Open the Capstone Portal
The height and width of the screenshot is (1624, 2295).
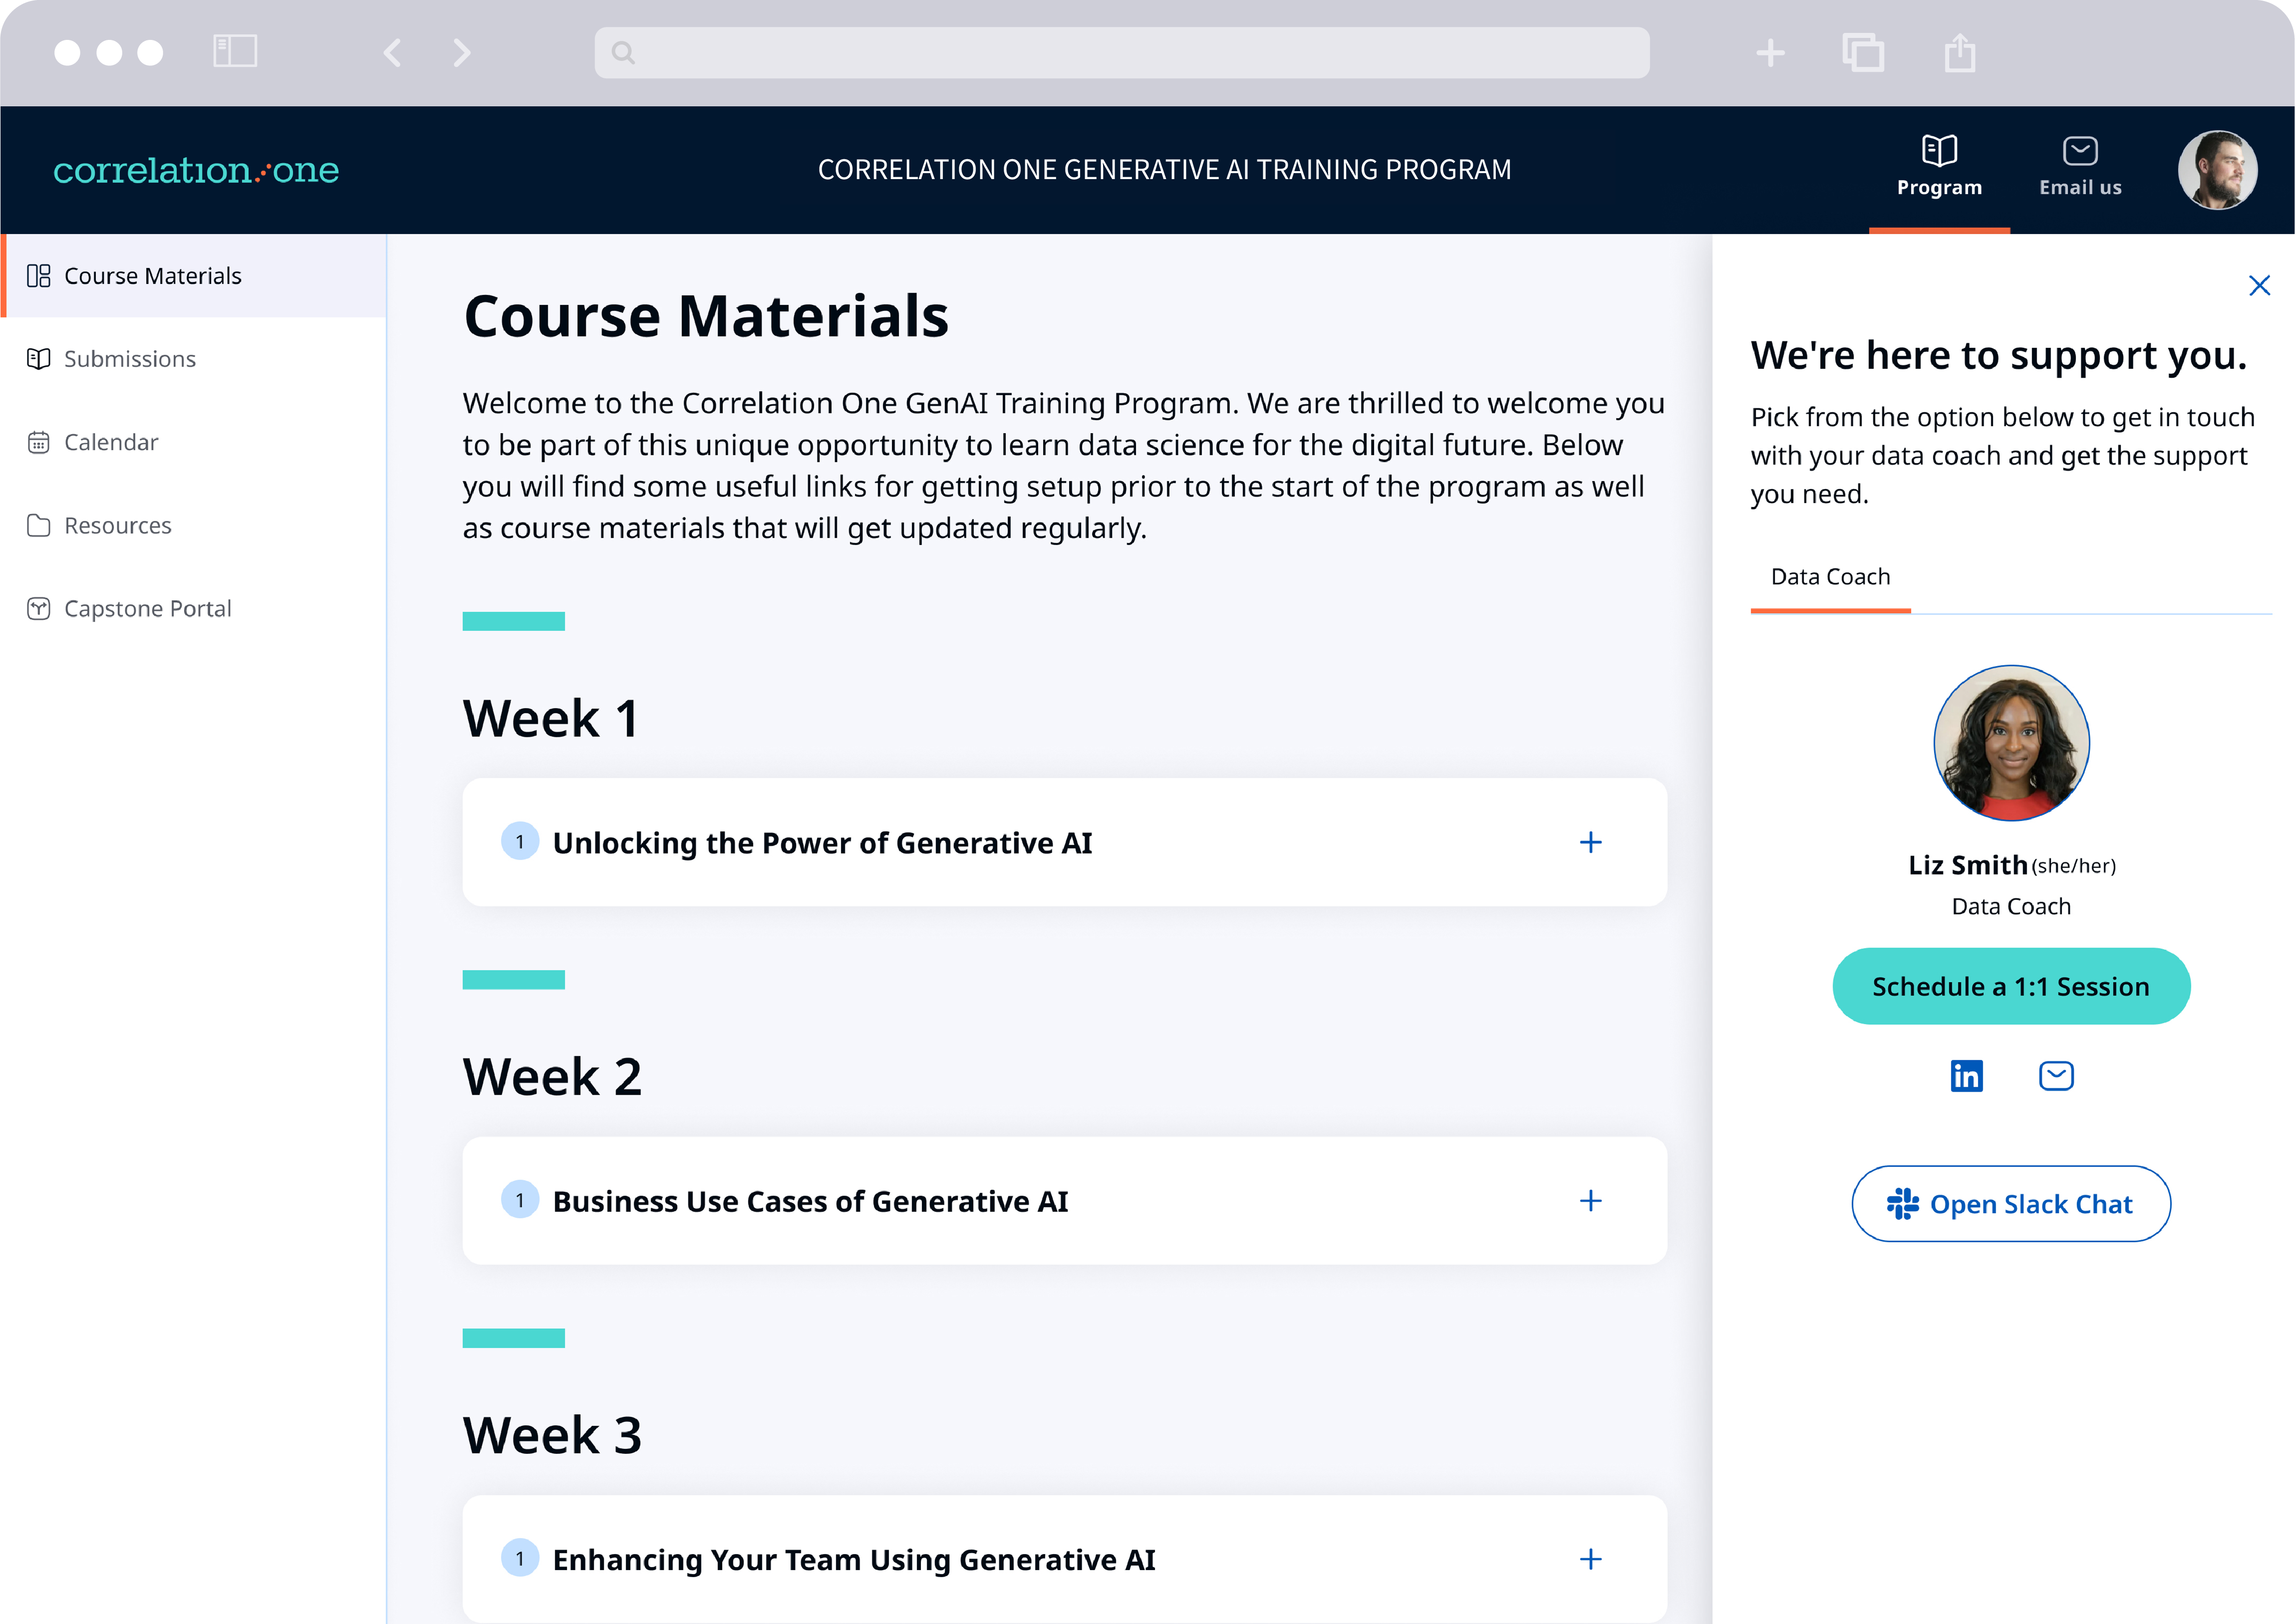[146, 608]
